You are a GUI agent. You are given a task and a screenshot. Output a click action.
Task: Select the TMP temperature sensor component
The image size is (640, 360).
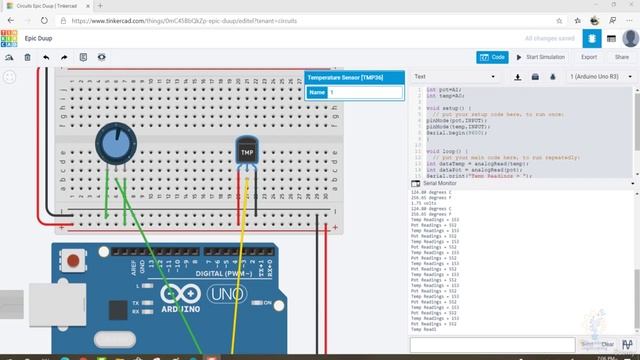coord(247,151)
